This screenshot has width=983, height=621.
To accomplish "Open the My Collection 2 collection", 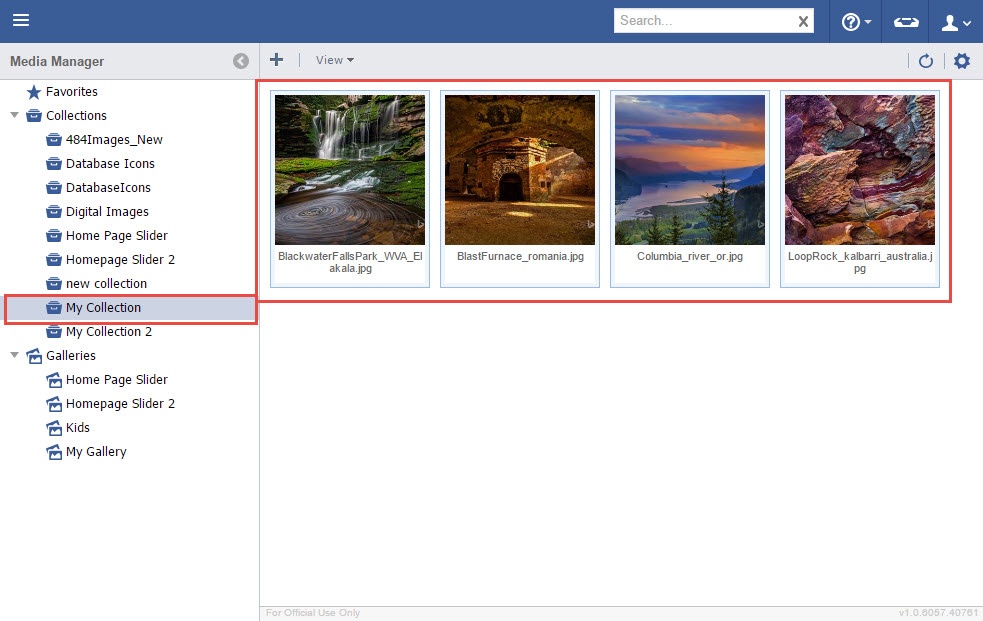I will click(108, 332).
